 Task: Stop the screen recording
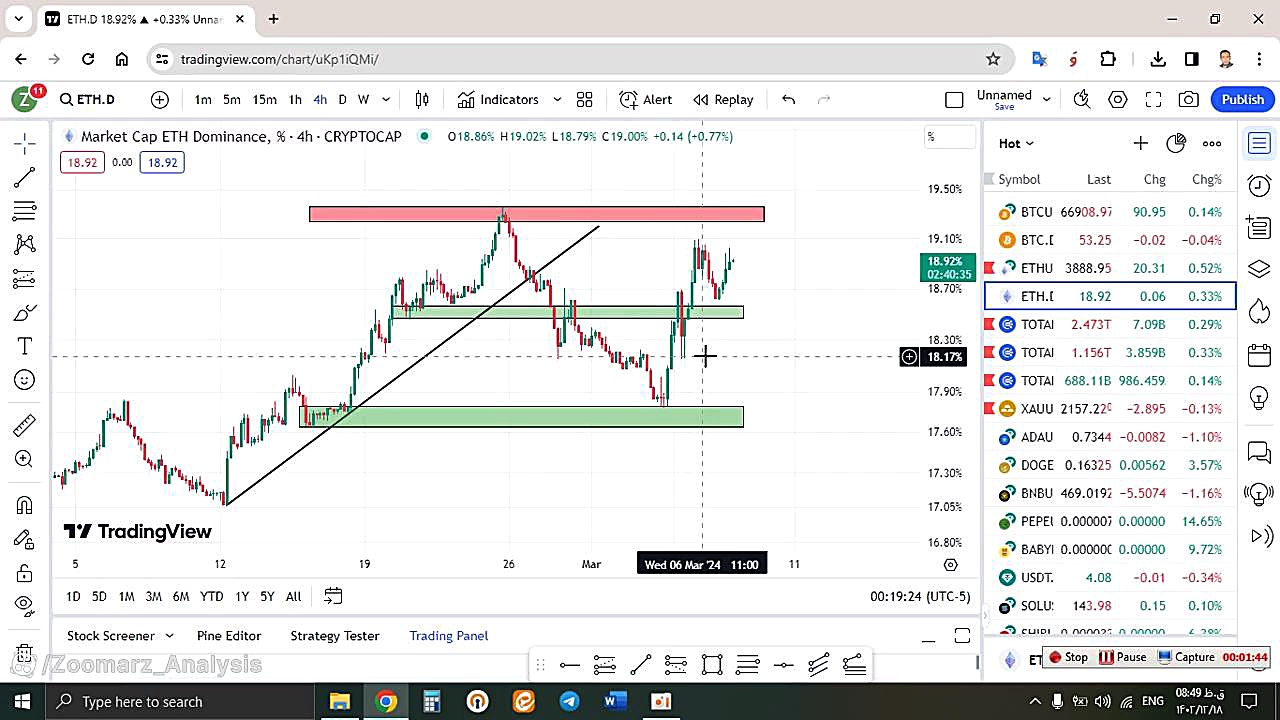tap(1067, 657)
